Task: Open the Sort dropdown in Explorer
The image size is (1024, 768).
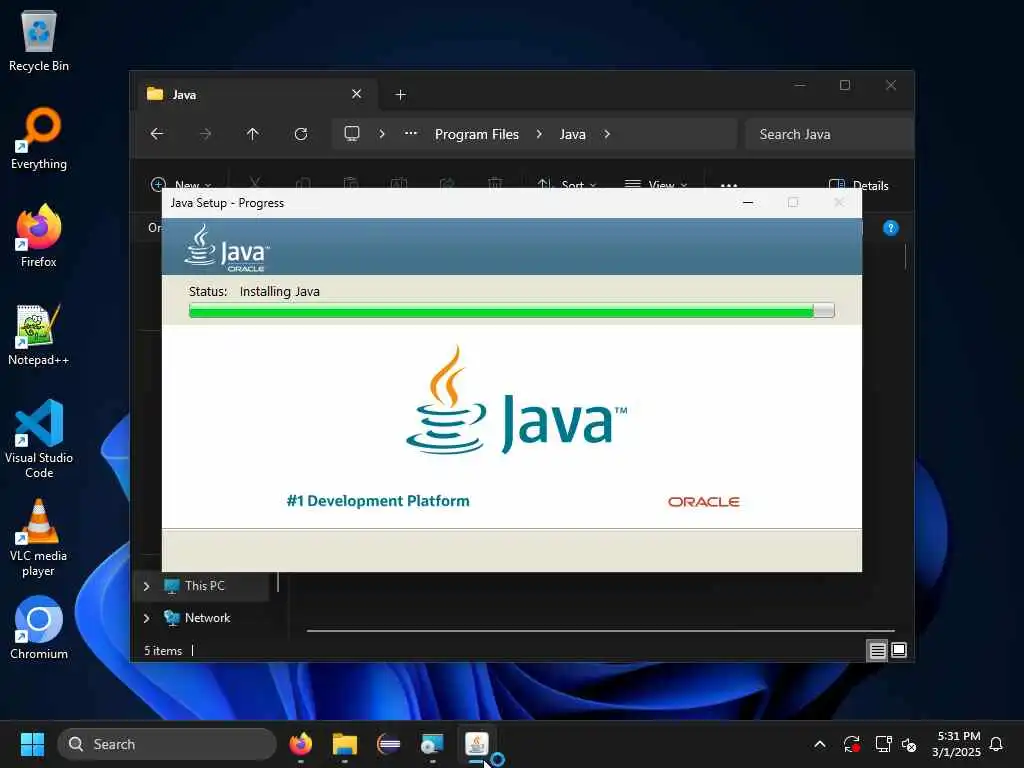Action: 566,184
